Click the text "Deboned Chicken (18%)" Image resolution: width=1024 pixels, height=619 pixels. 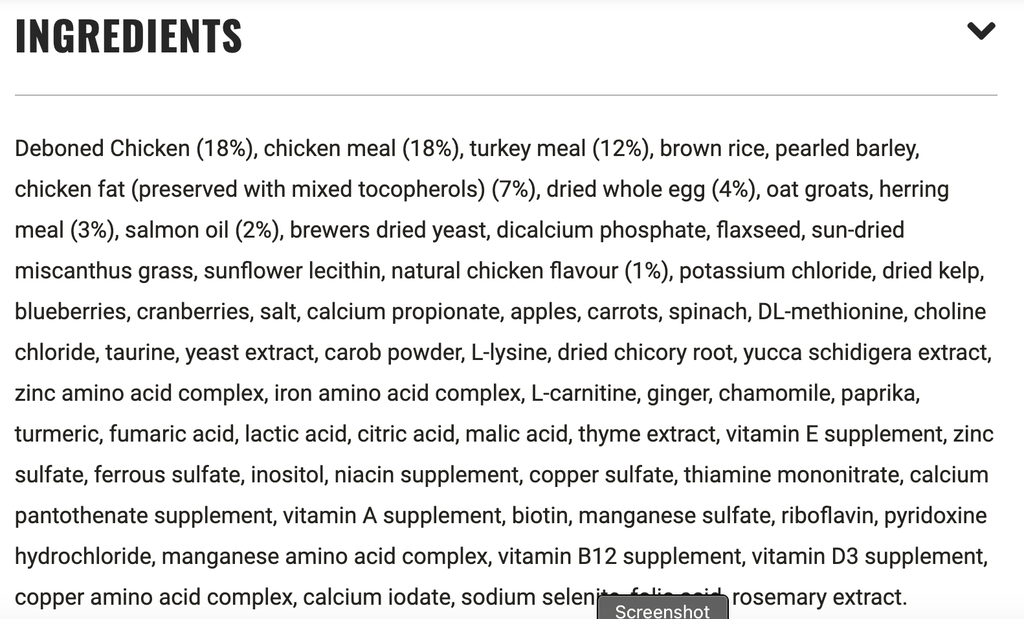133,149
